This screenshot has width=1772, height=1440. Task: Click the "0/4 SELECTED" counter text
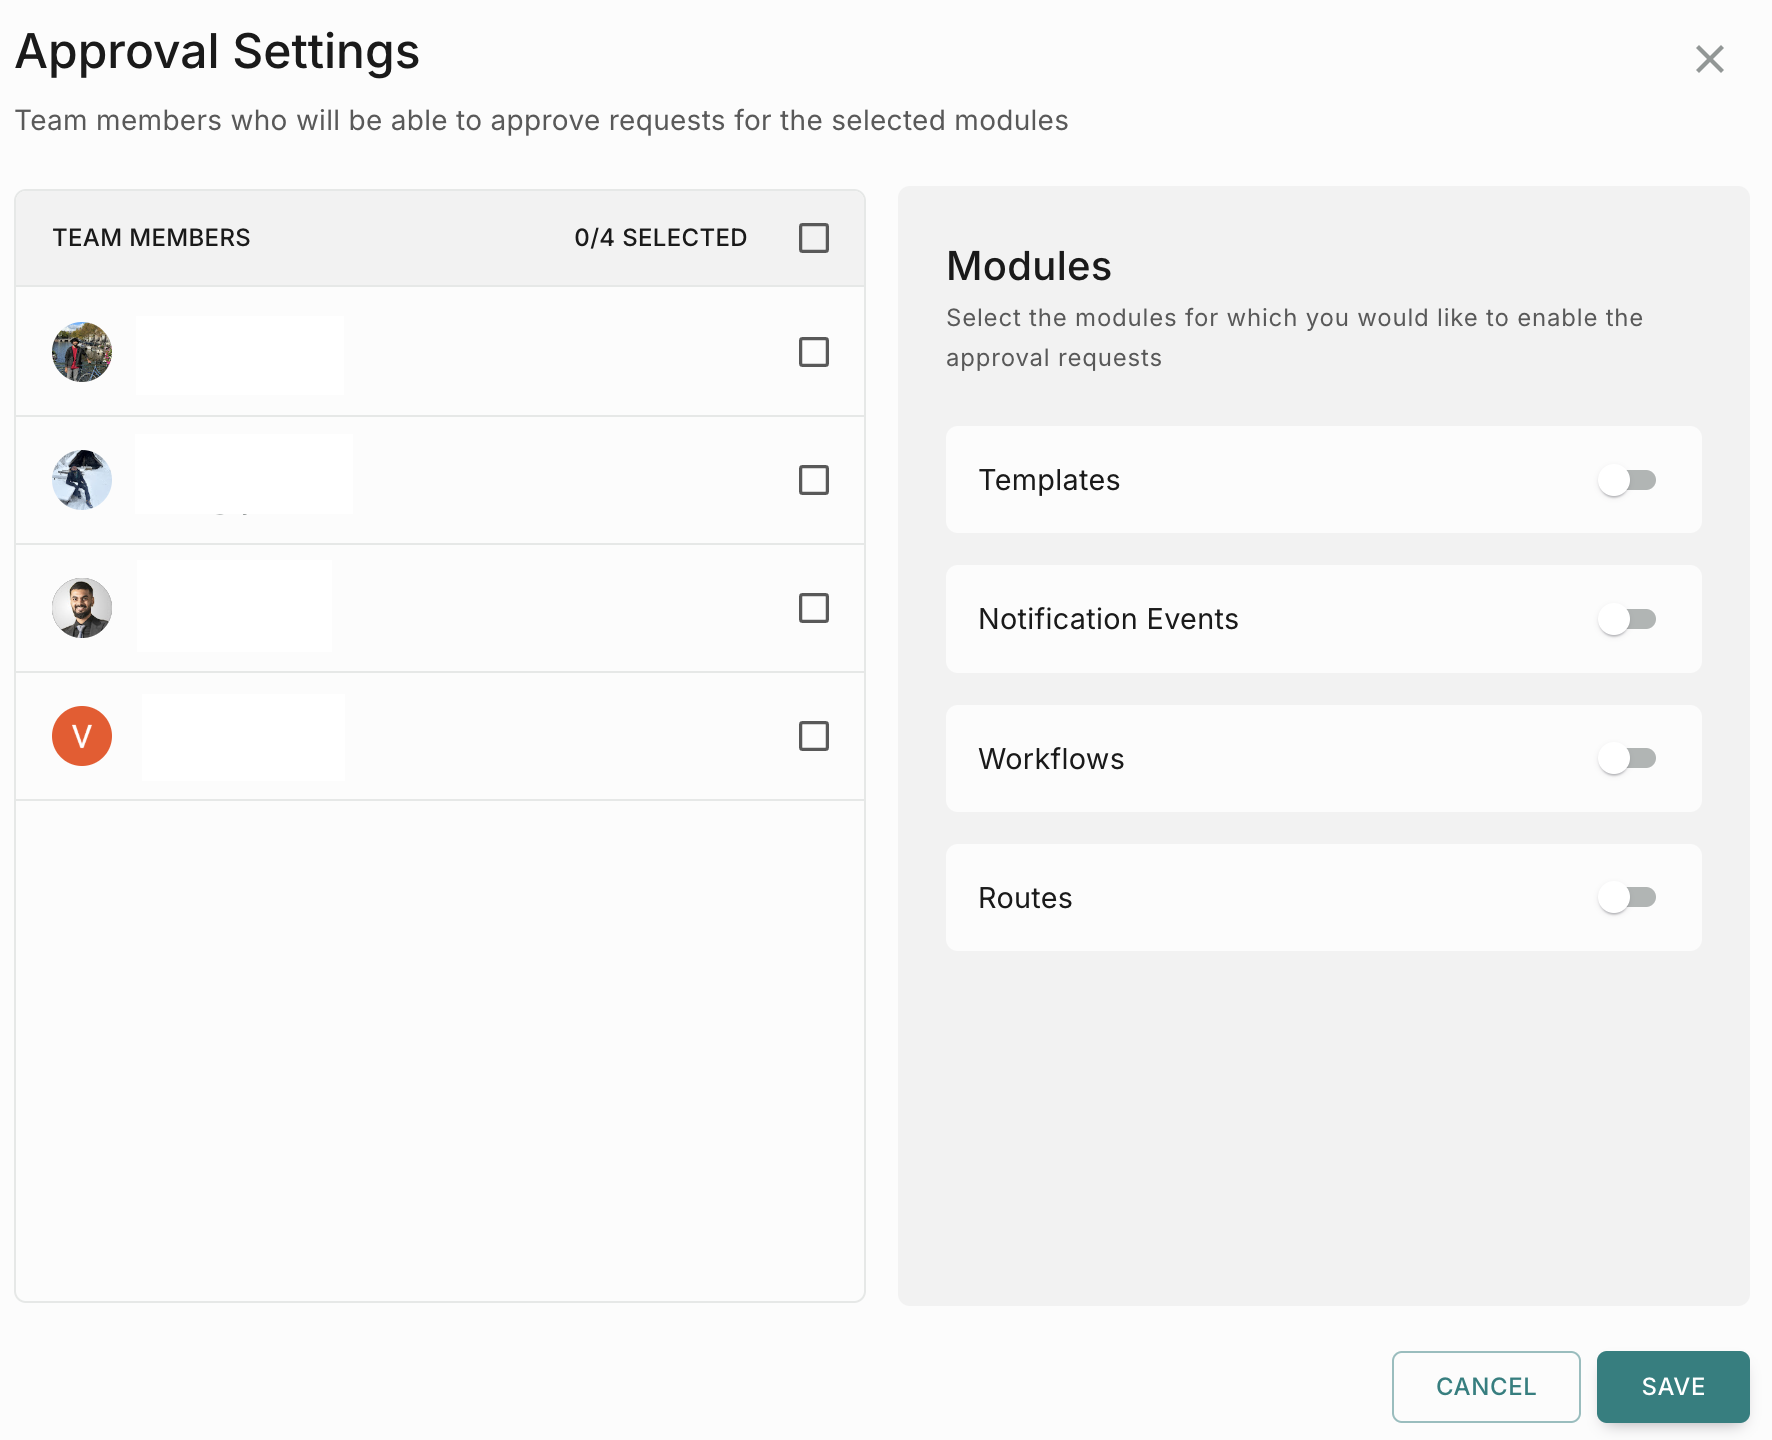click(660, 238)
